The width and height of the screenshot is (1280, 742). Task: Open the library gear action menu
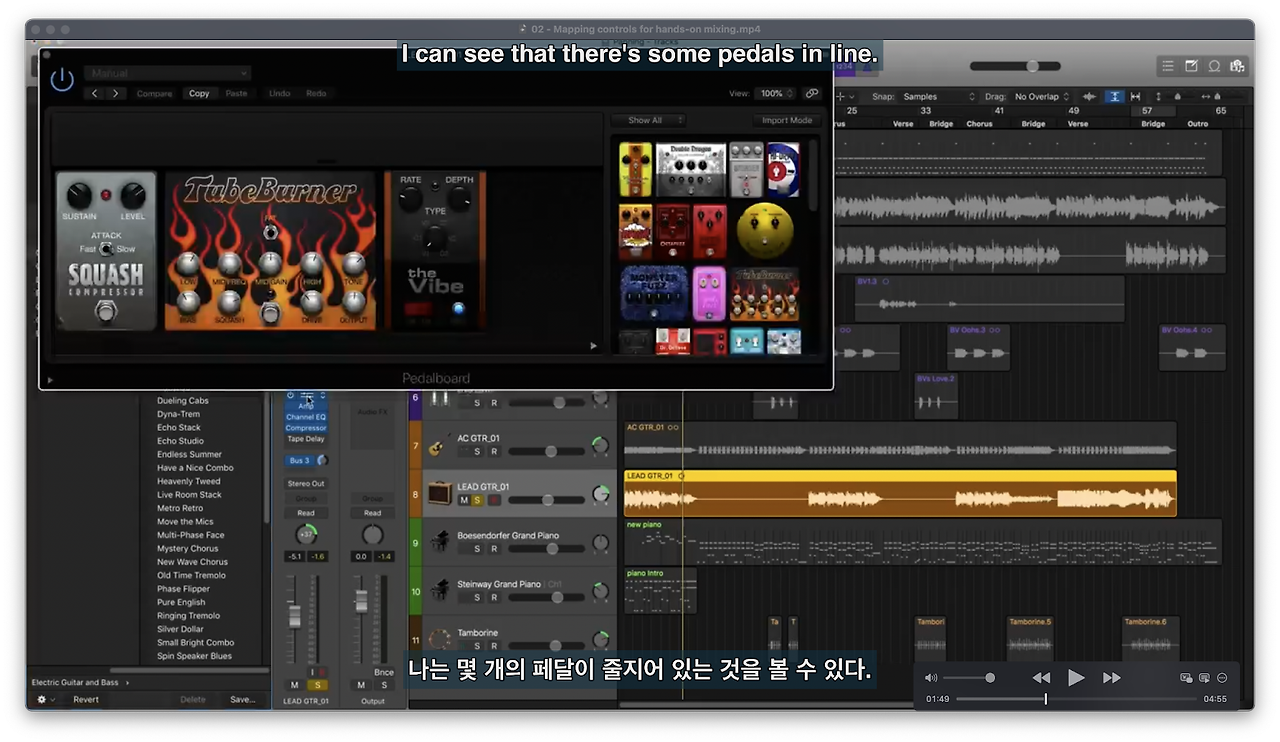coord(45,700)
